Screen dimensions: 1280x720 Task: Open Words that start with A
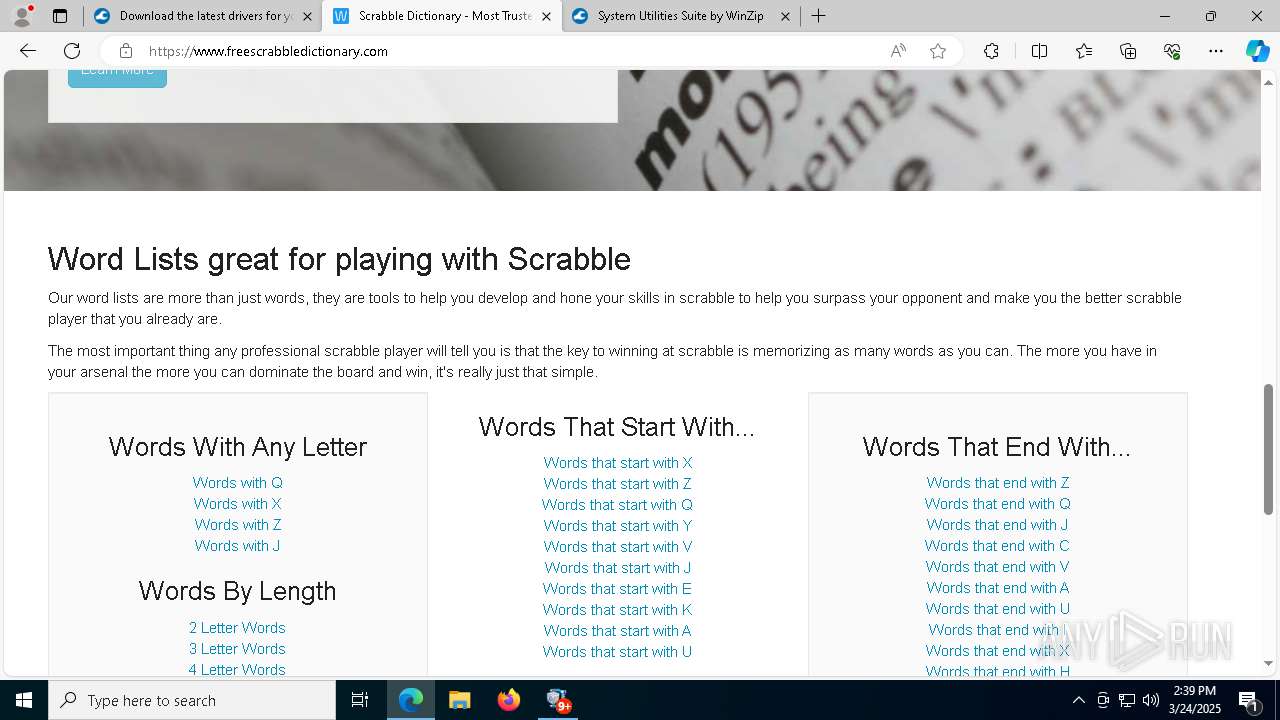(618, 631)
